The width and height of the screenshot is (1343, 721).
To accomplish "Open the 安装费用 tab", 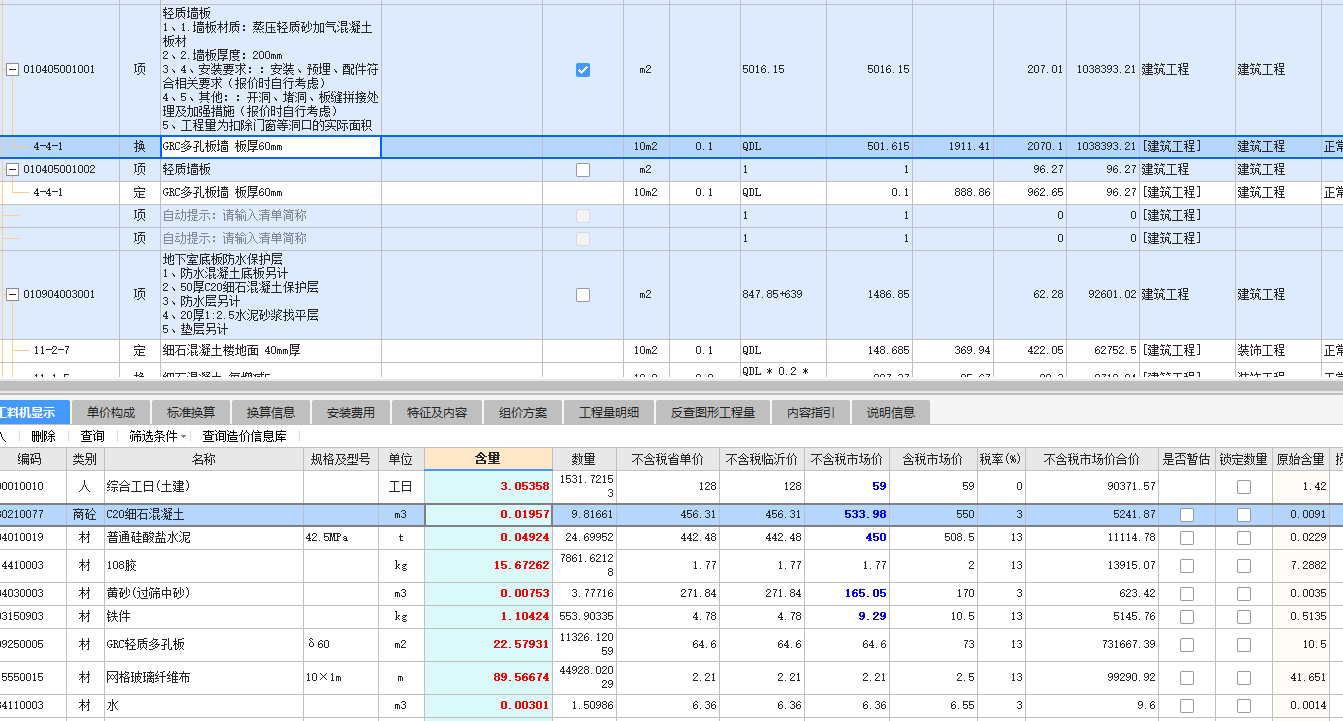I will [350, 412].
